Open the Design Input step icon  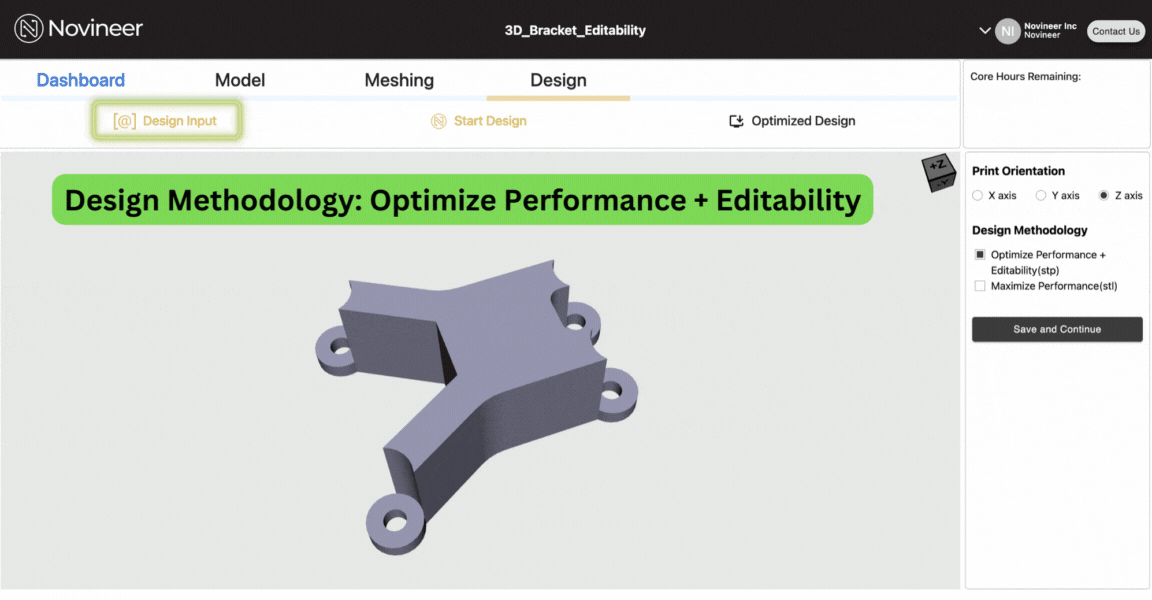[x=124, y=120]
